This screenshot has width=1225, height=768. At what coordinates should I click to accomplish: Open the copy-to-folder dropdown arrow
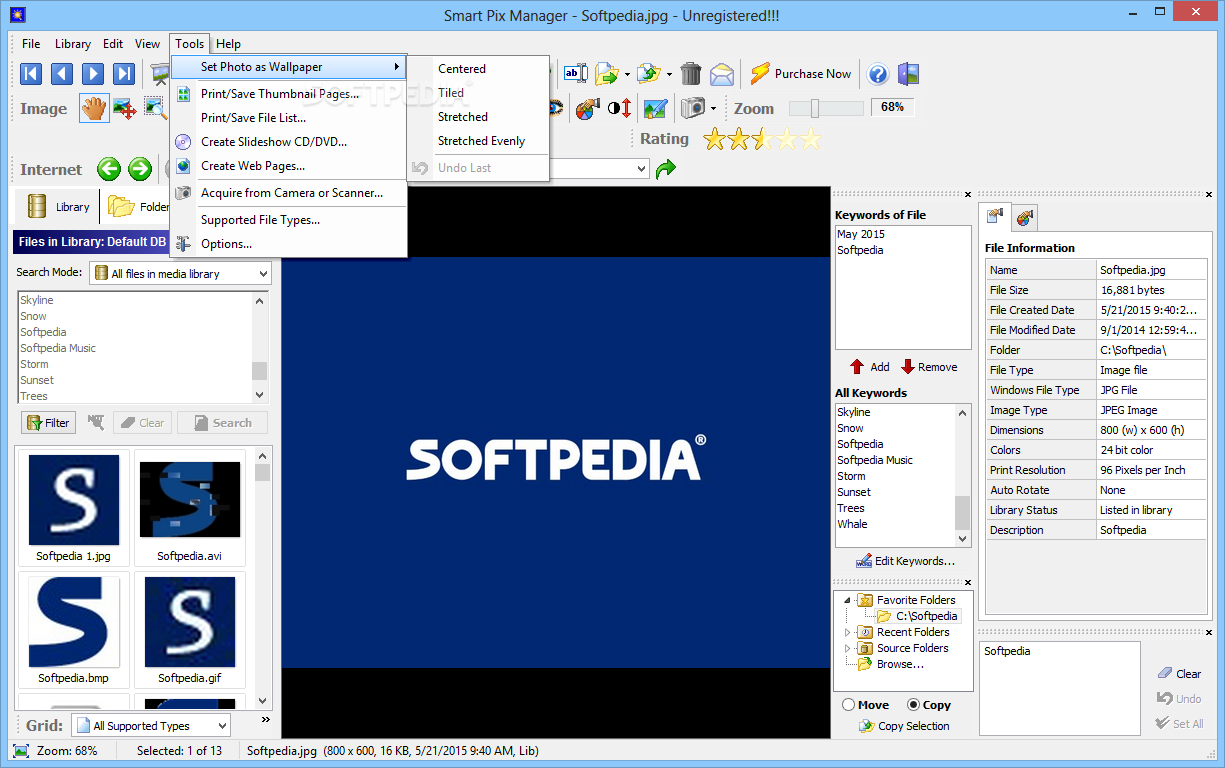(x=669, y=74)
